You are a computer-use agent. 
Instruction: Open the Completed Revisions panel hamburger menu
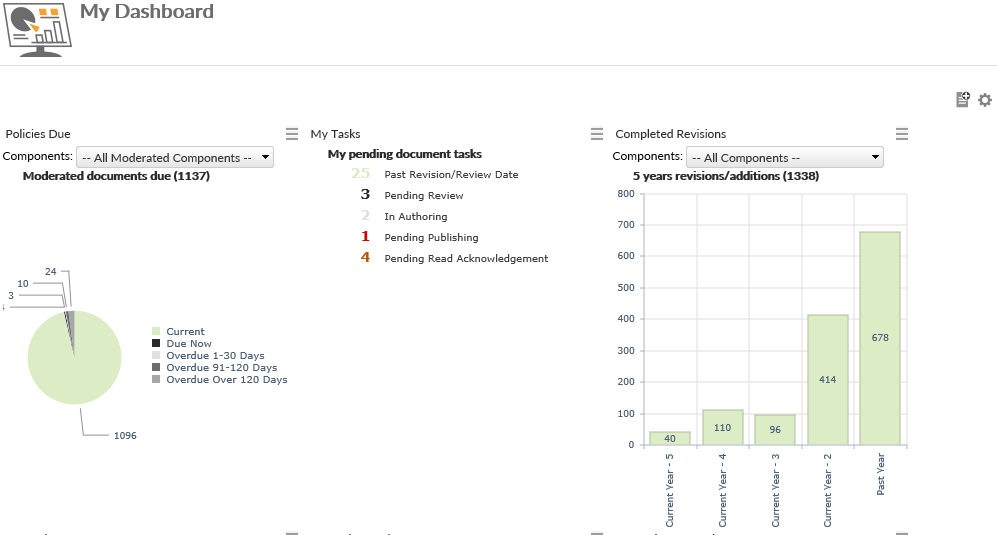pos(902,133)
